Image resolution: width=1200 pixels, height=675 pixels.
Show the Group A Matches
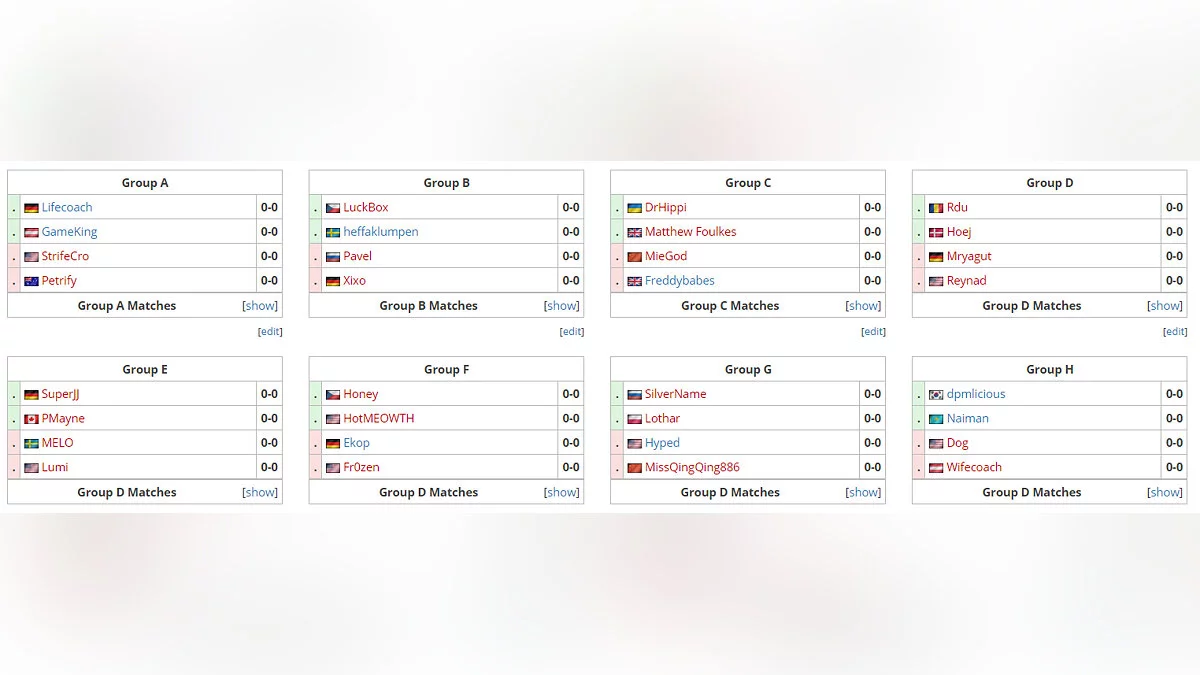260,306
